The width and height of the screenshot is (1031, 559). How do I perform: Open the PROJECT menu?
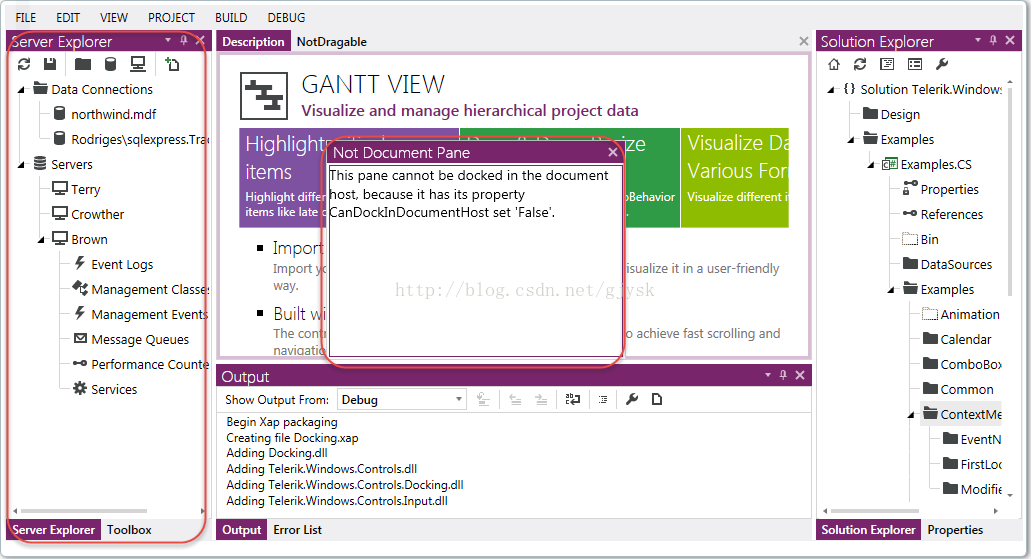pyautogui.click(x=172, y=18)
